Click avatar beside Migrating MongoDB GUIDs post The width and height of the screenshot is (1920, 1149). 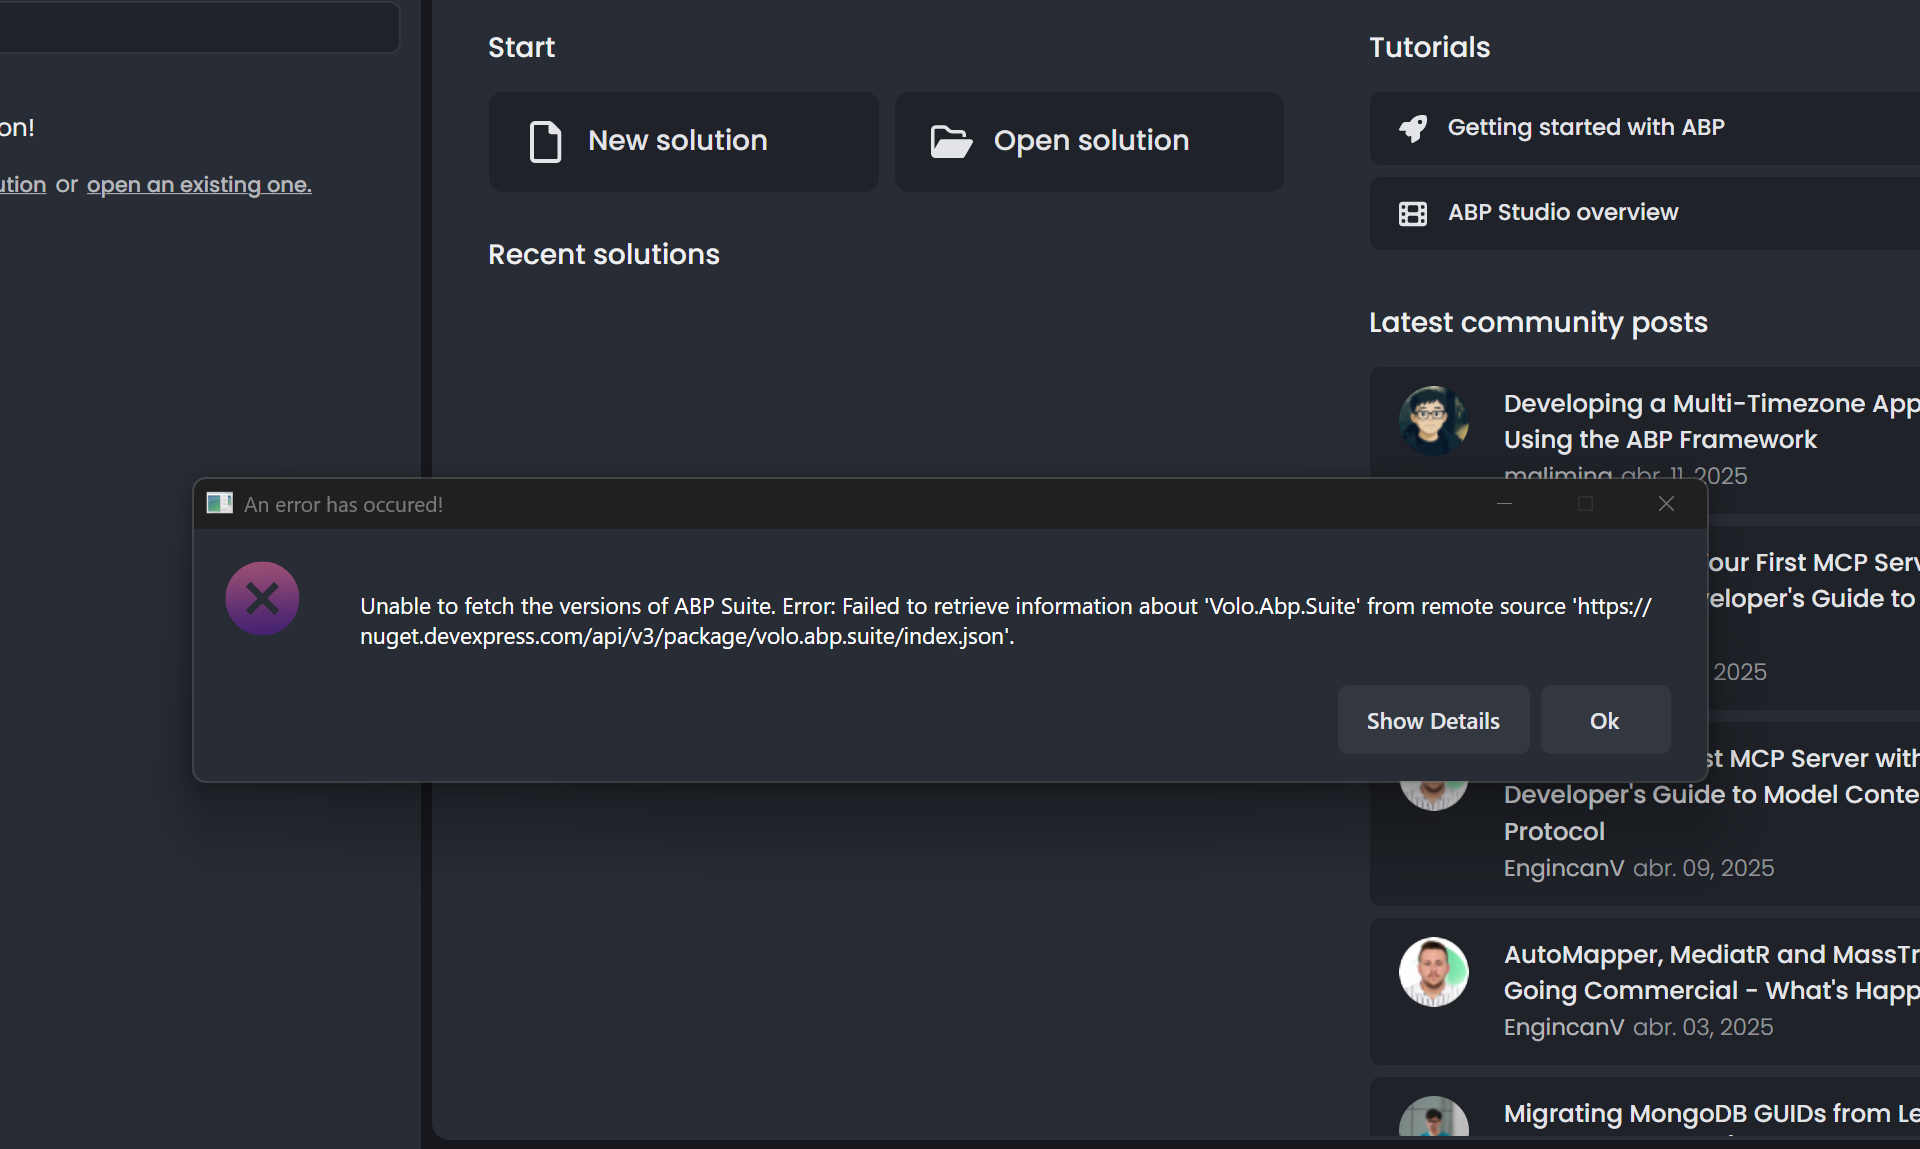coord(1433,1118)
